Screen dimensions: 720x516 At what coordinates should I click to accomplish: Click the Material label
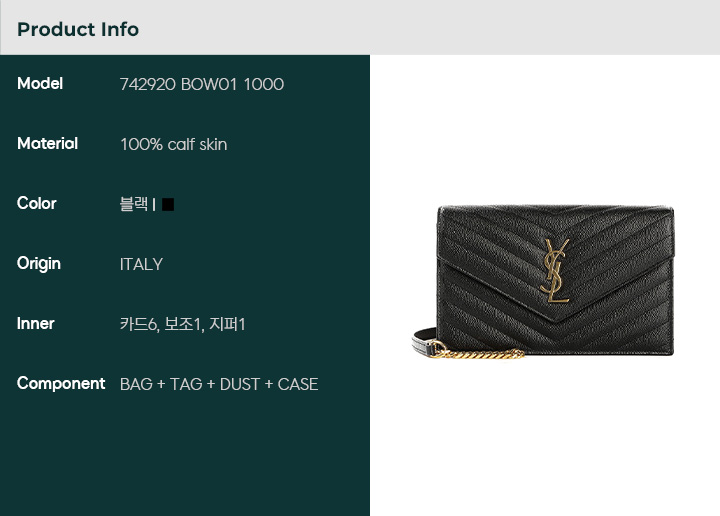click(x=47, y=143)
